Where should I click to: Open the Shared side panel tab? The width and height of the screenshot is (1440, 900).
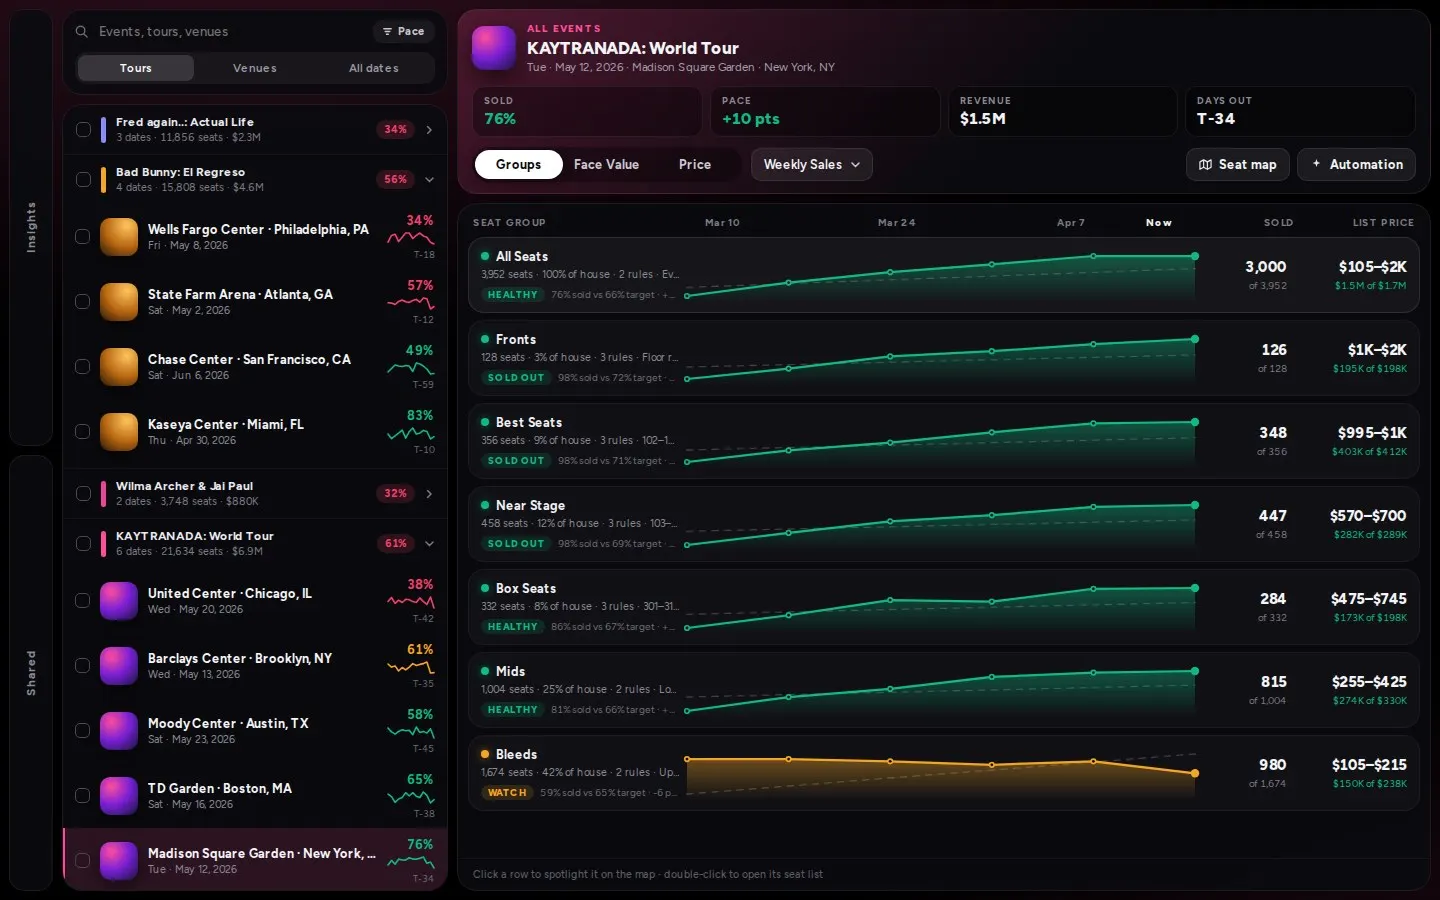point(31,672)
